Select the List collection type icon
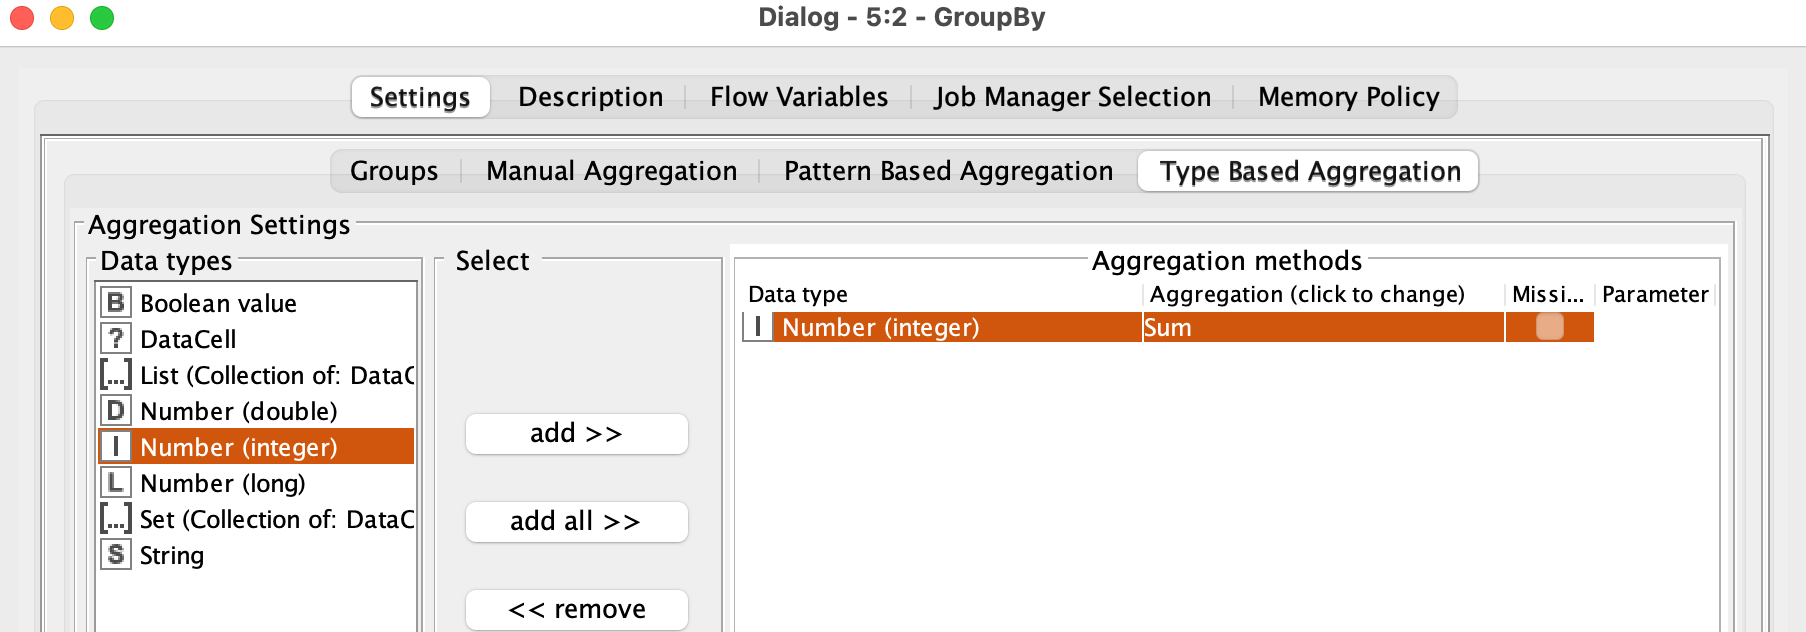Viewport: 1806px width, 632px height. pos(116,374)
